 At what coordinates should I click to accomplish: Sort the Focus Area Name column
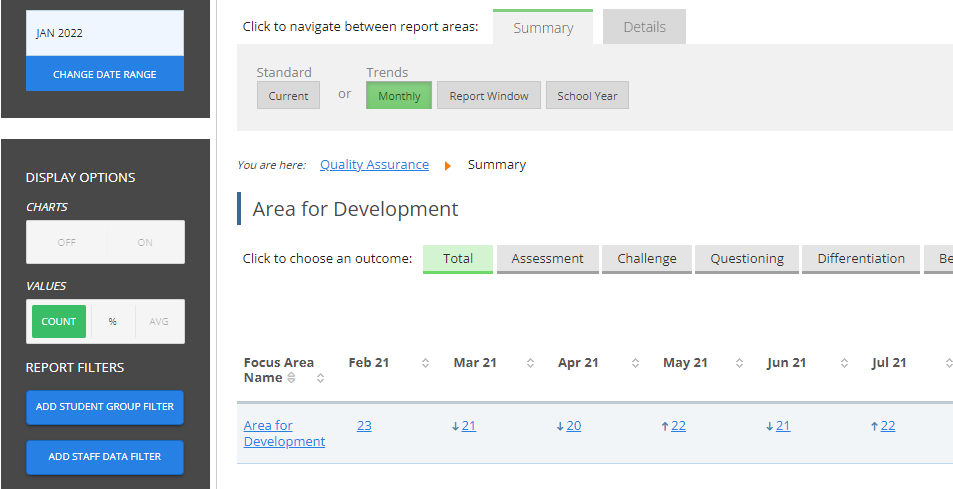pos(320,378)
